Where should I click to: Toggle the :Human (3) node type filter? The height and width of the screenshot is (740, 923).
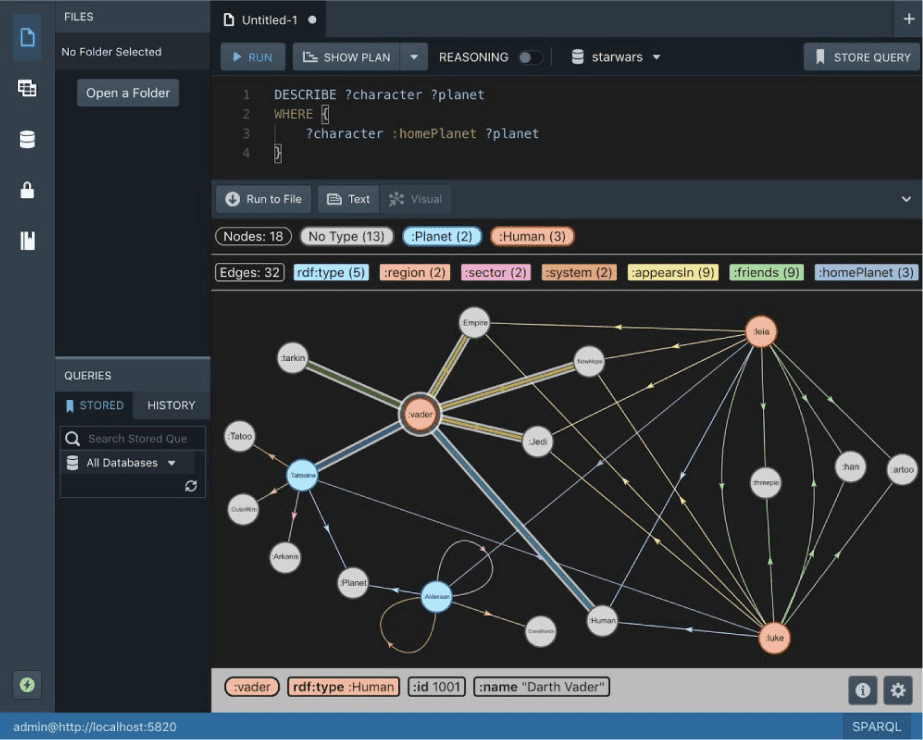click(x=531, y=236)
